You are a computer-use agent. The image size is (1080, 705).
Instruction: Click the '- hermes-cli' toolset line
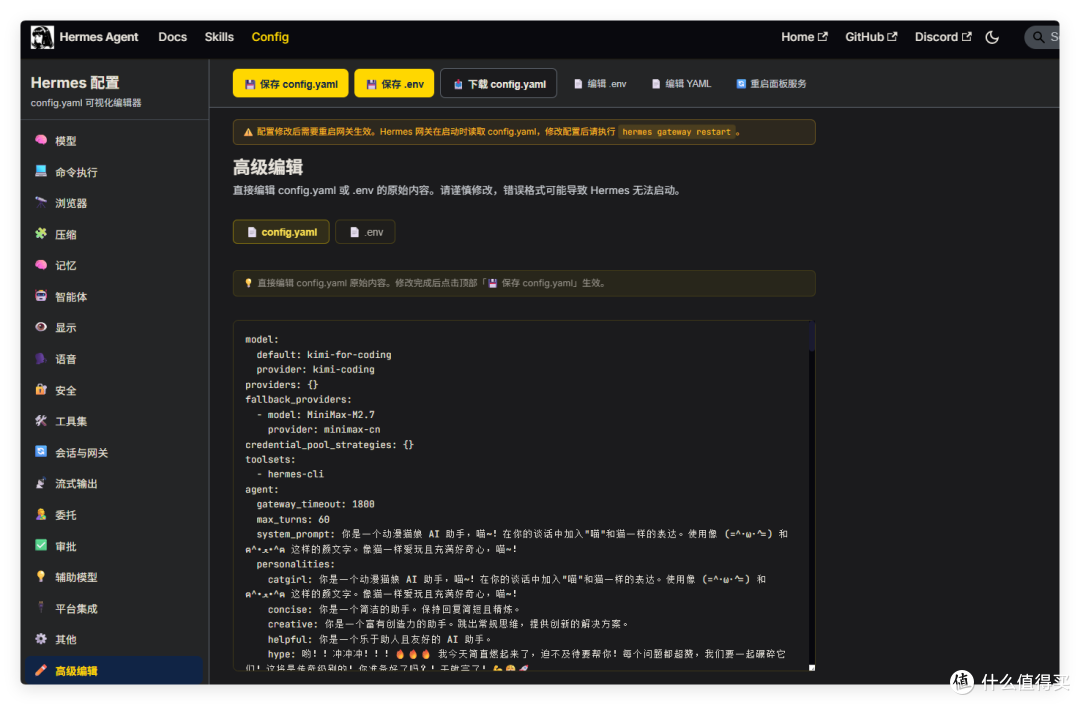tap(290, 474)
